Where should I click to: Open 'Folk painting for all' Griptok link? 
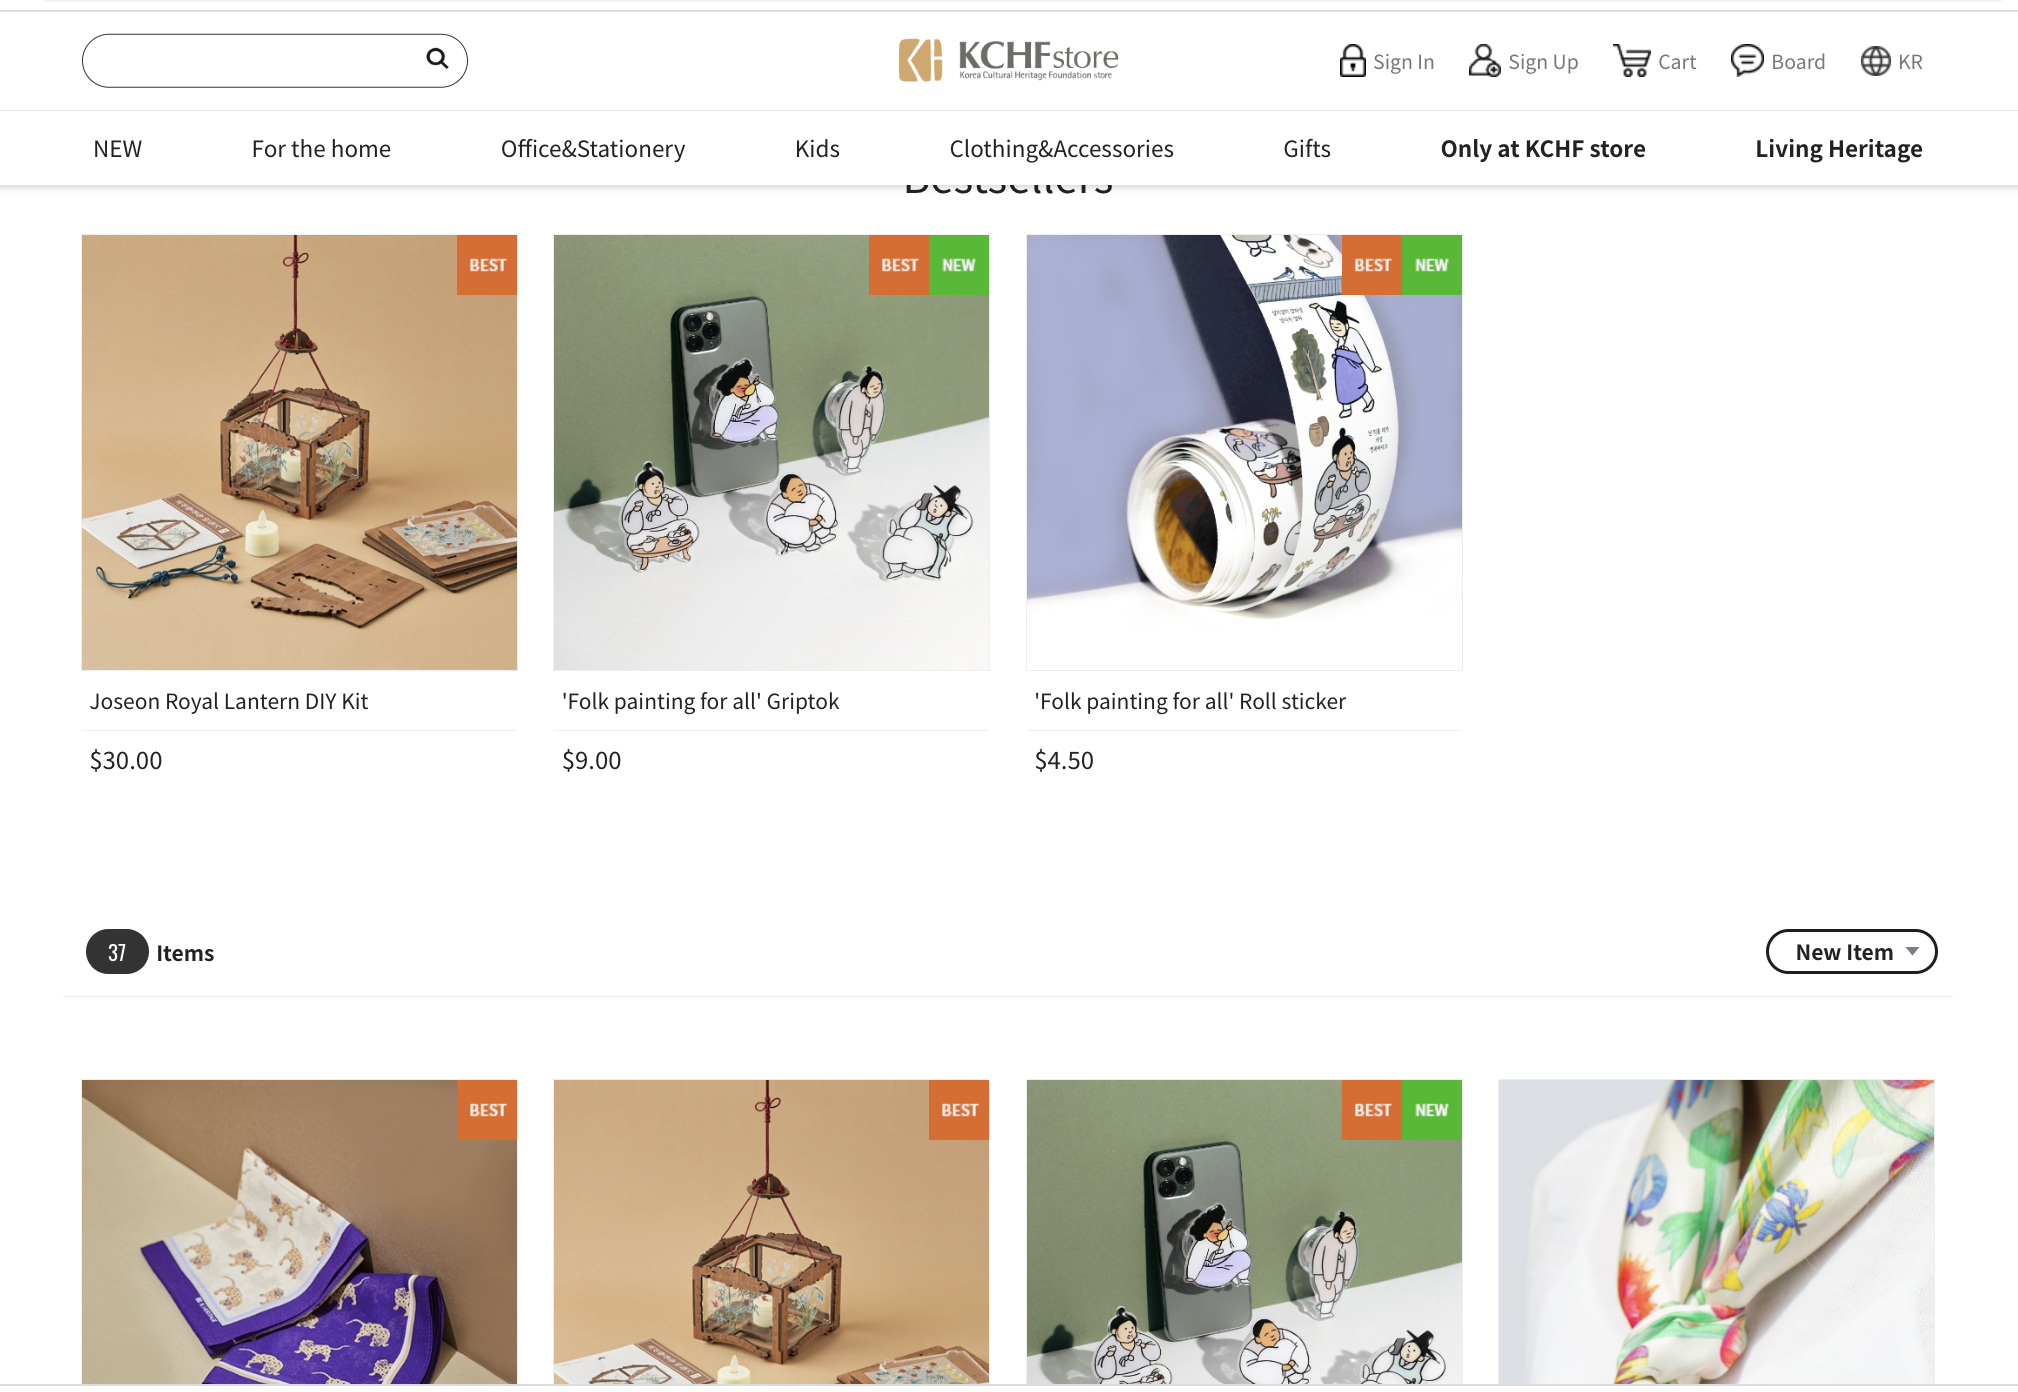click(x=700, y=701)
